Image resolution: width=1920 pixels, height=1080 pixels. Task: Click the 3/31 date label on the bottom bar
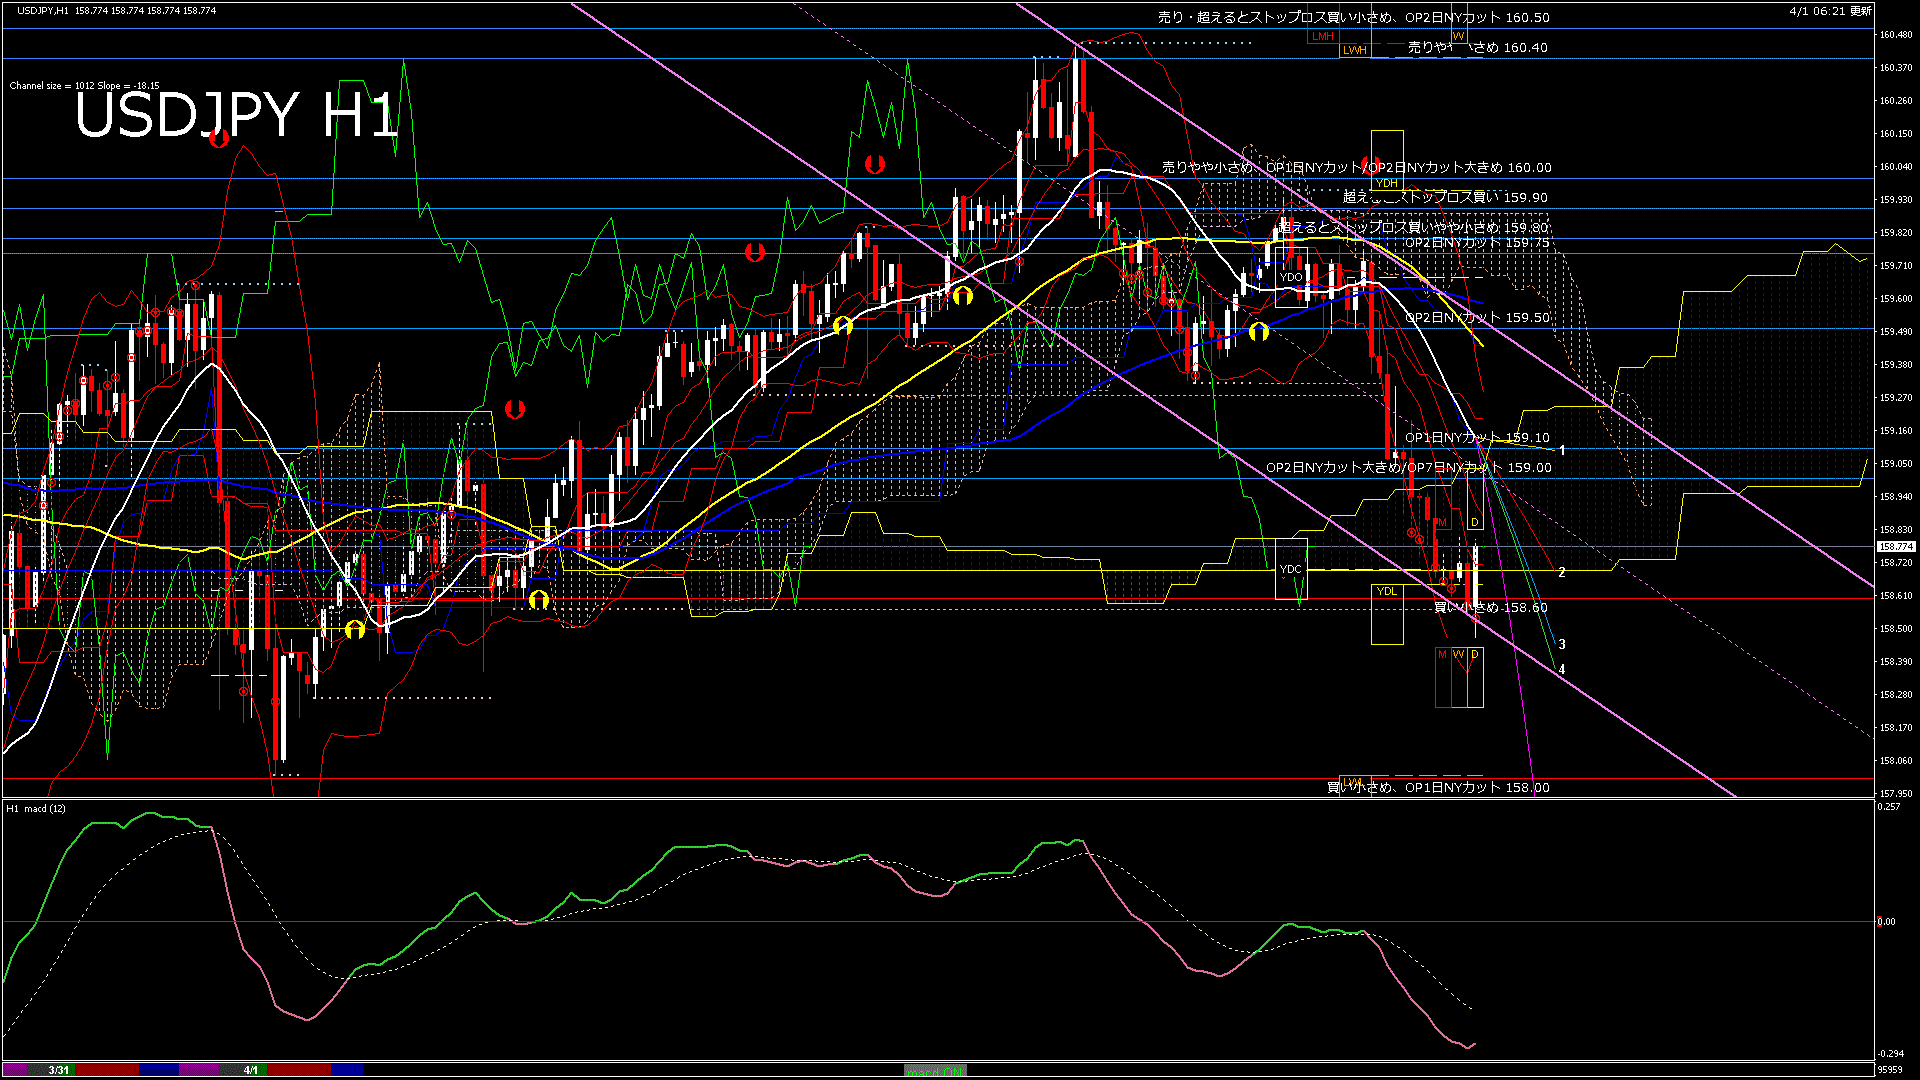click(58, 1069)
